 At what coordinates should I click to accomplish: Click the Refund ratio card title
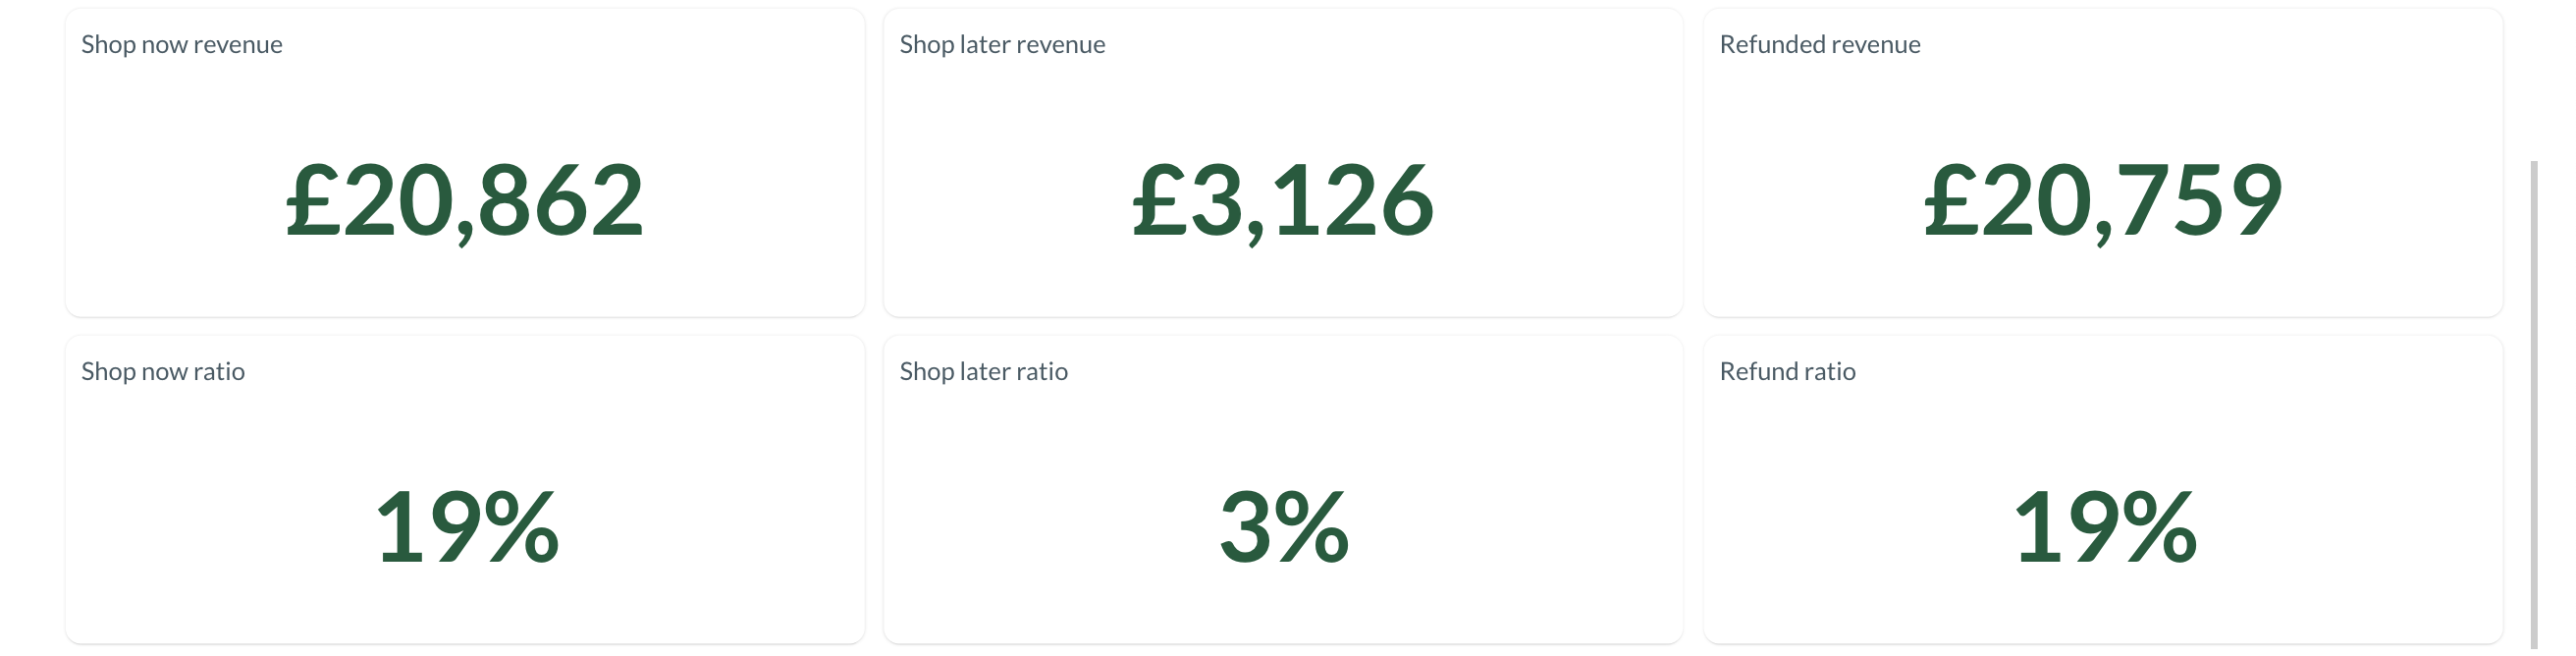(x=1787, y=371)
